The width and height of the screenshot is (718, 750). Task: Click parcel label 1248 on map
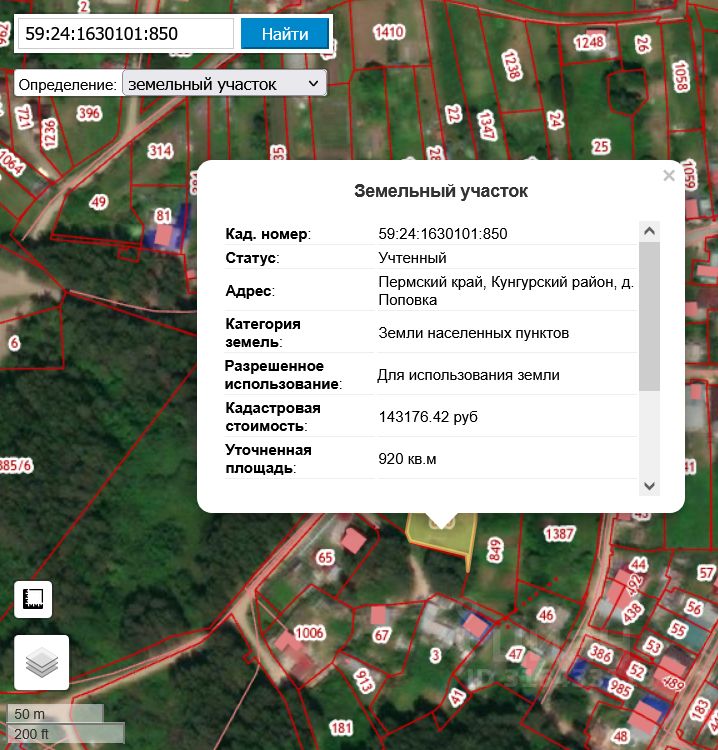click(x=589, y=42)
